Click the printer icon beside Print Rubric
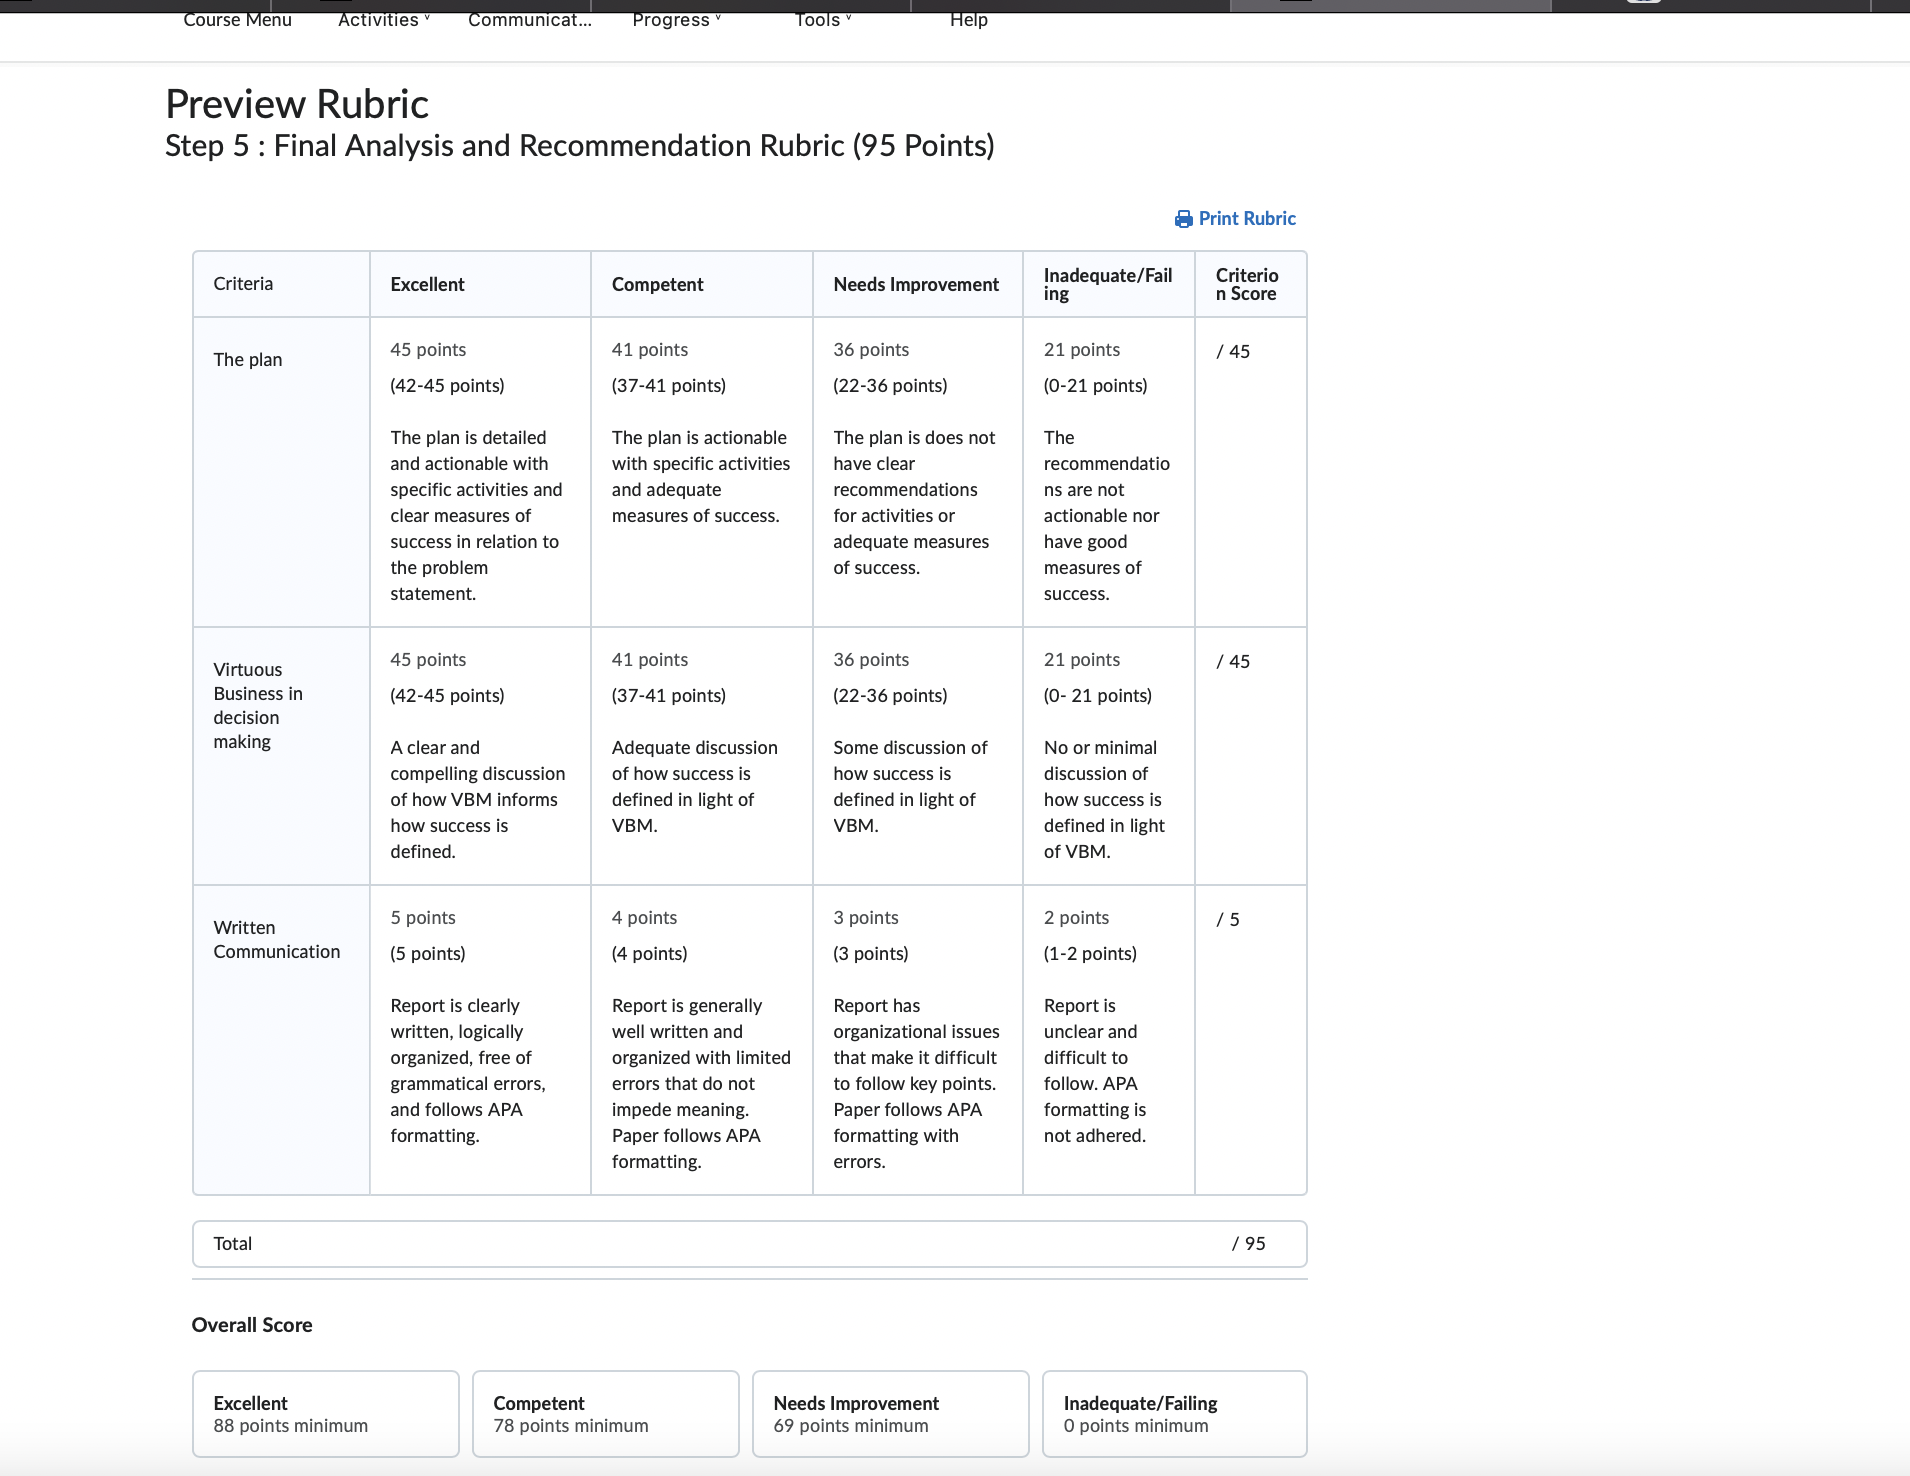 coord(1183,219)
